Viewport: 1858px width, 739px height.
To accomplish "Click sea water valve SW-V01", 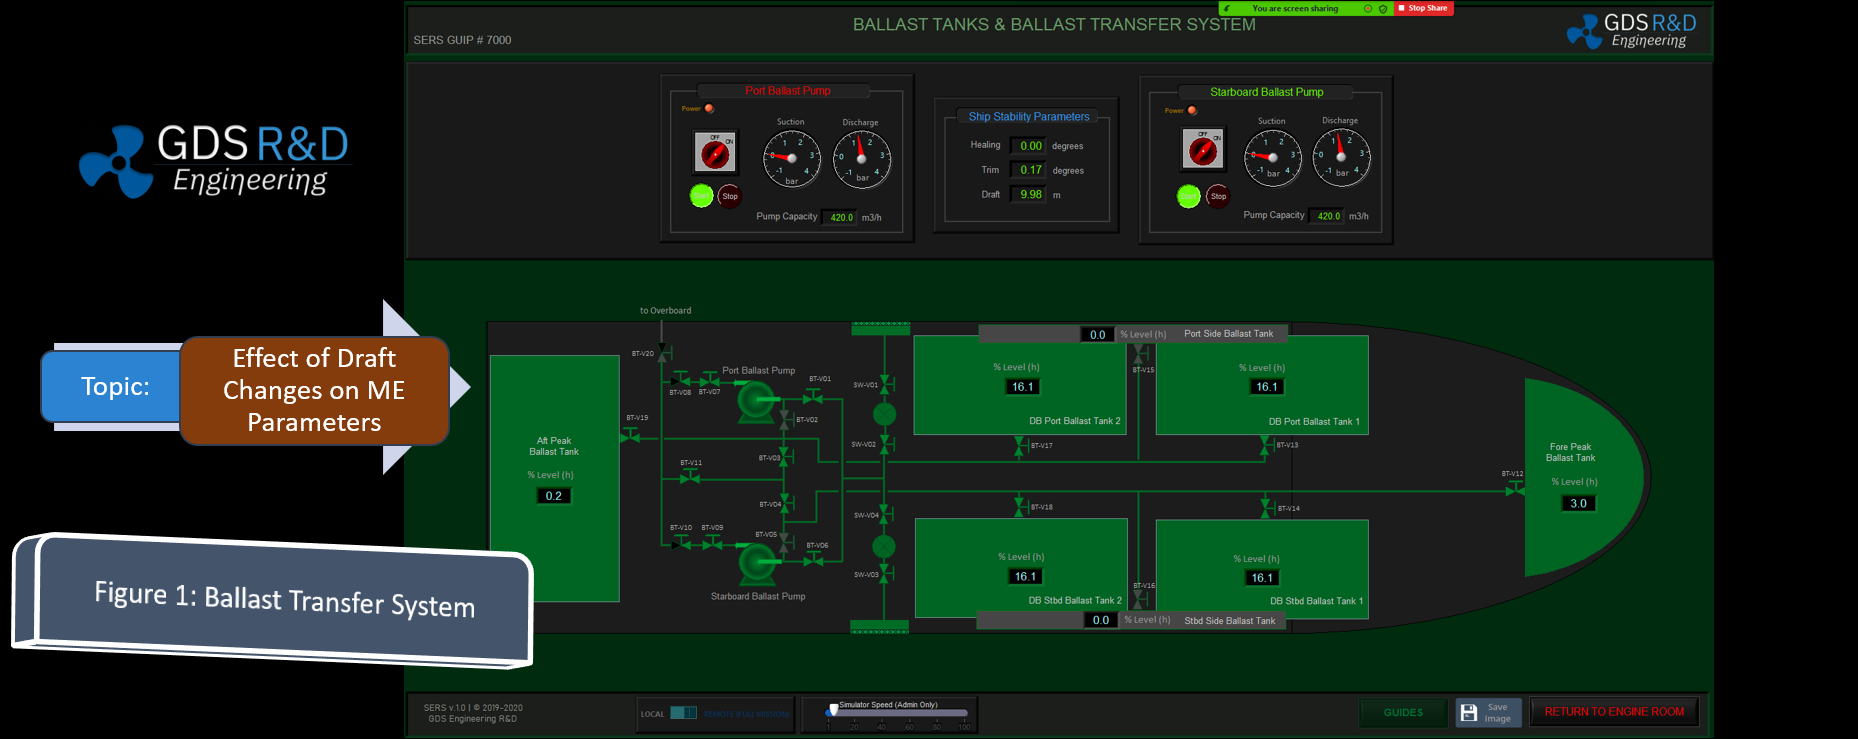I will point(885,384).
